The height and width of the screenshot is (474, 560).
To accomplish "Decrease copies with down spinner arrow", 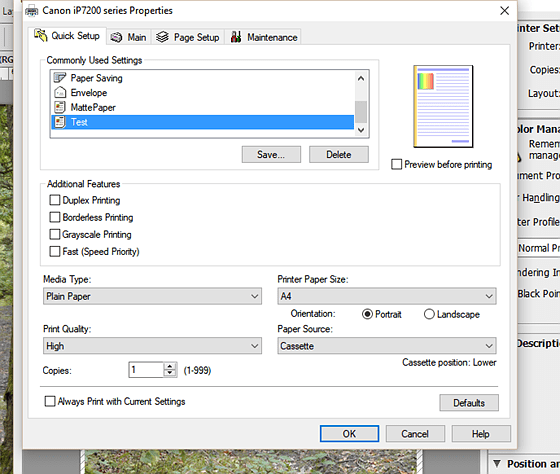I will tap(170, 374).
